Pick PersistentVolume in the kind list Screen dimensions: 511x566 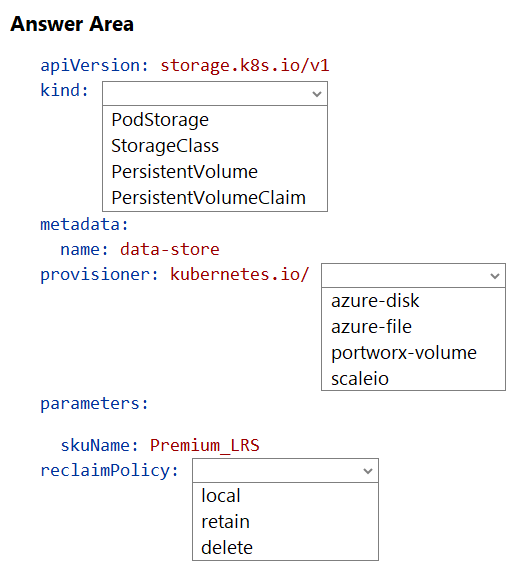pos(184,172)
